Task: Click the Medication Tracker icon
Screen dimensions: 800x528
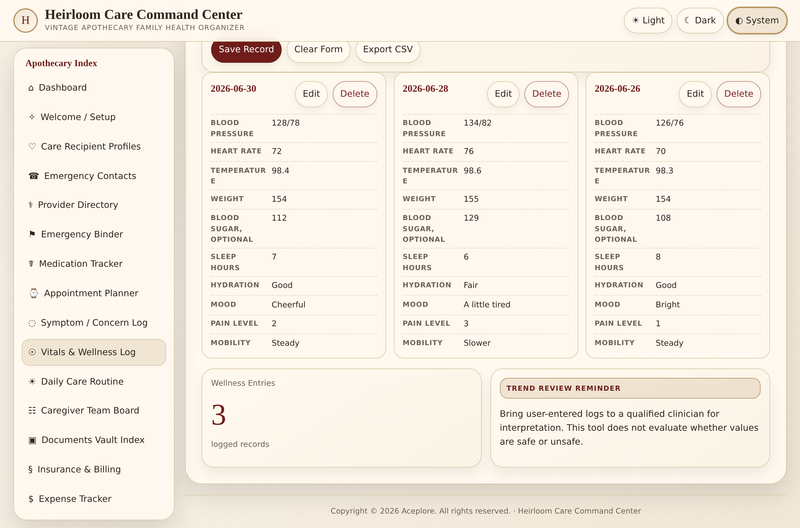Action: [x=31, y=264]
